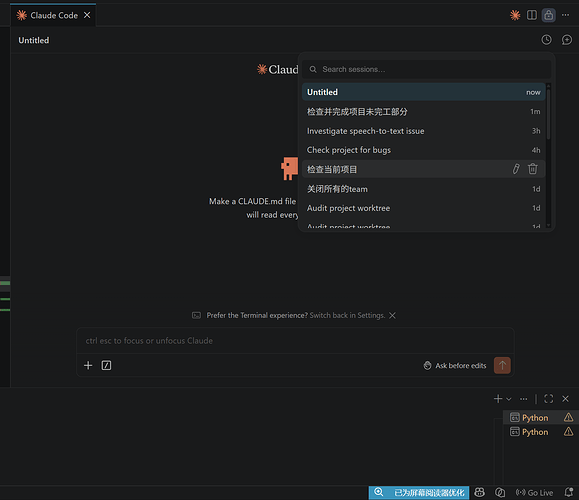Select the Untitled session row
The image size is (579, 500).
(x=424, y=92)
